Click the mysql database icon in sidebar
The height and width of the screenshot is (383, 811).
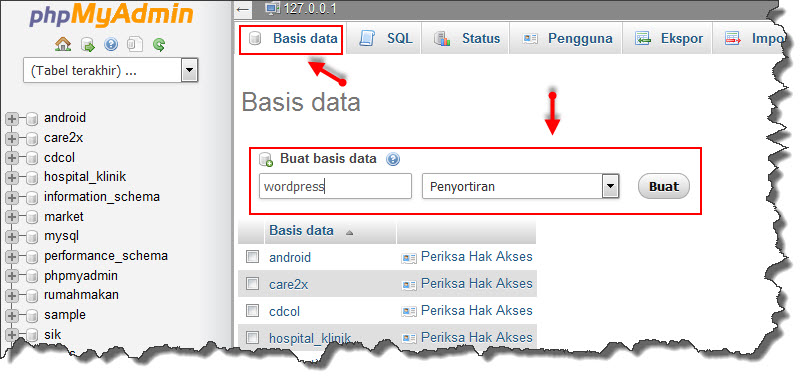tap(32, 238)
